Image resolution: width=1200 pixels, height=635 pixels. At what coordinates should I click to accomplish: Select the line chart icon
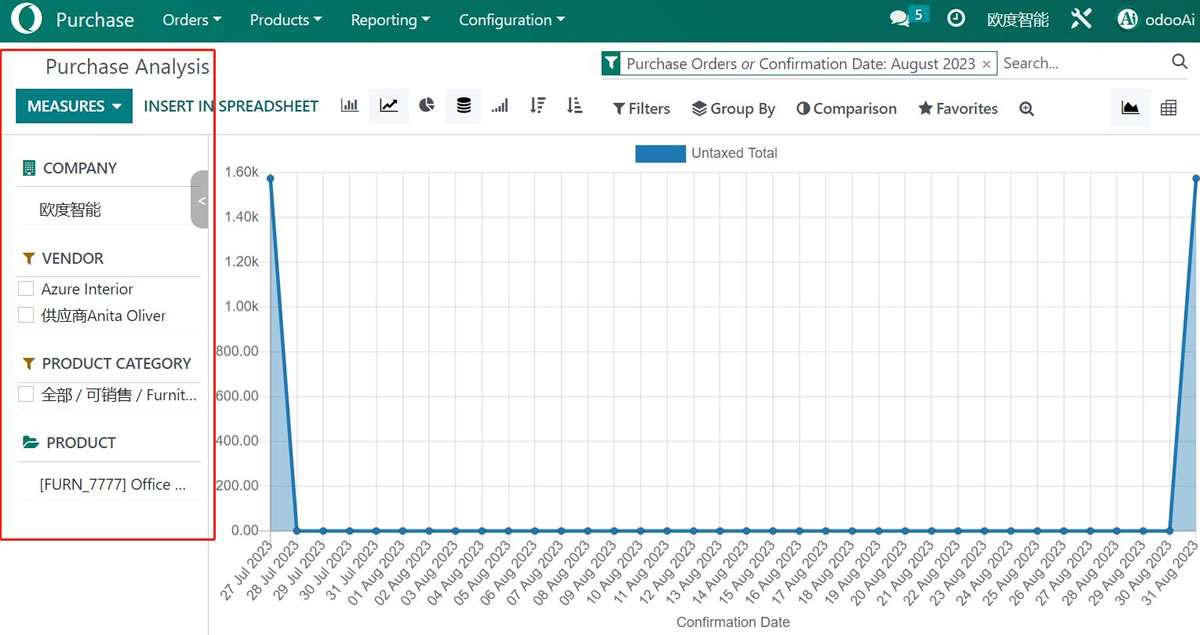point(388,106)
